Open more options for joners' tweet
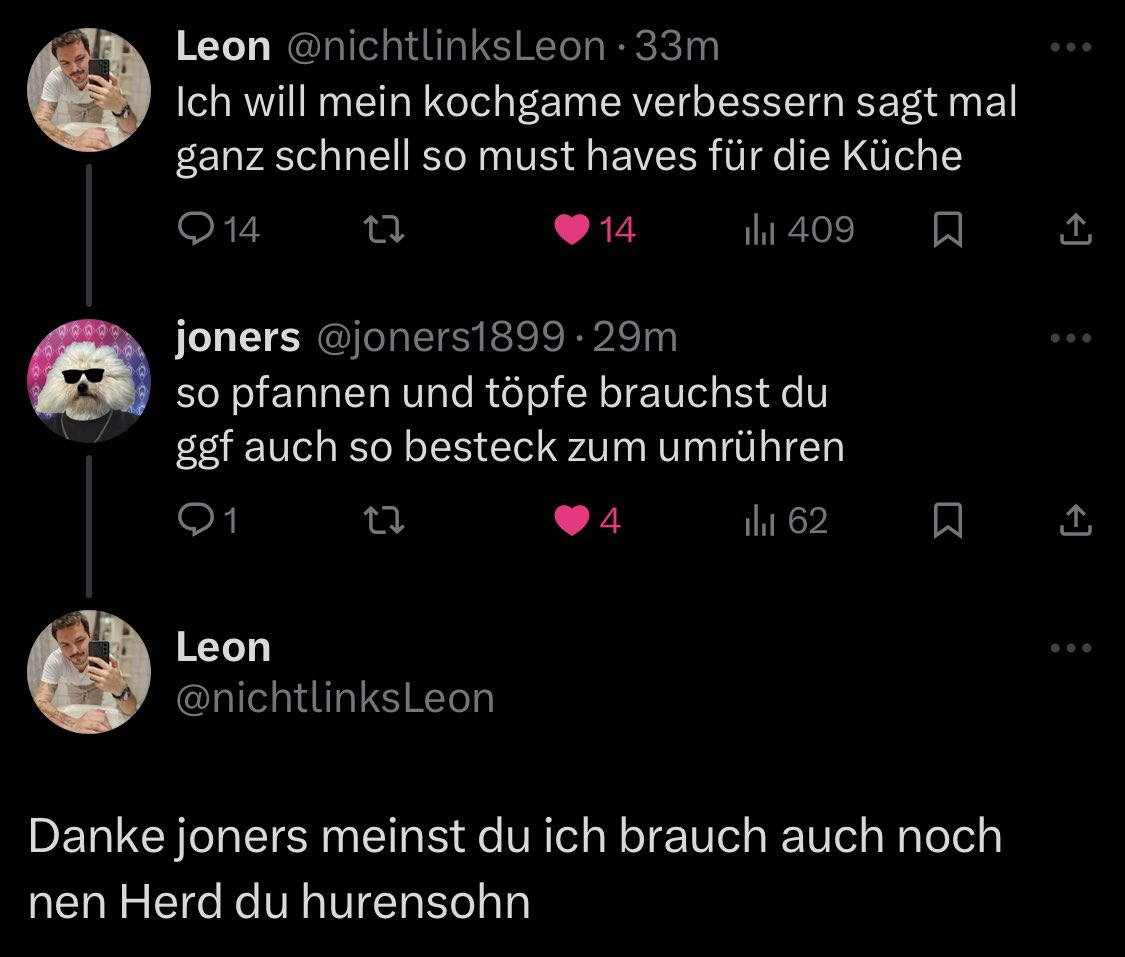 point(1072,338)
